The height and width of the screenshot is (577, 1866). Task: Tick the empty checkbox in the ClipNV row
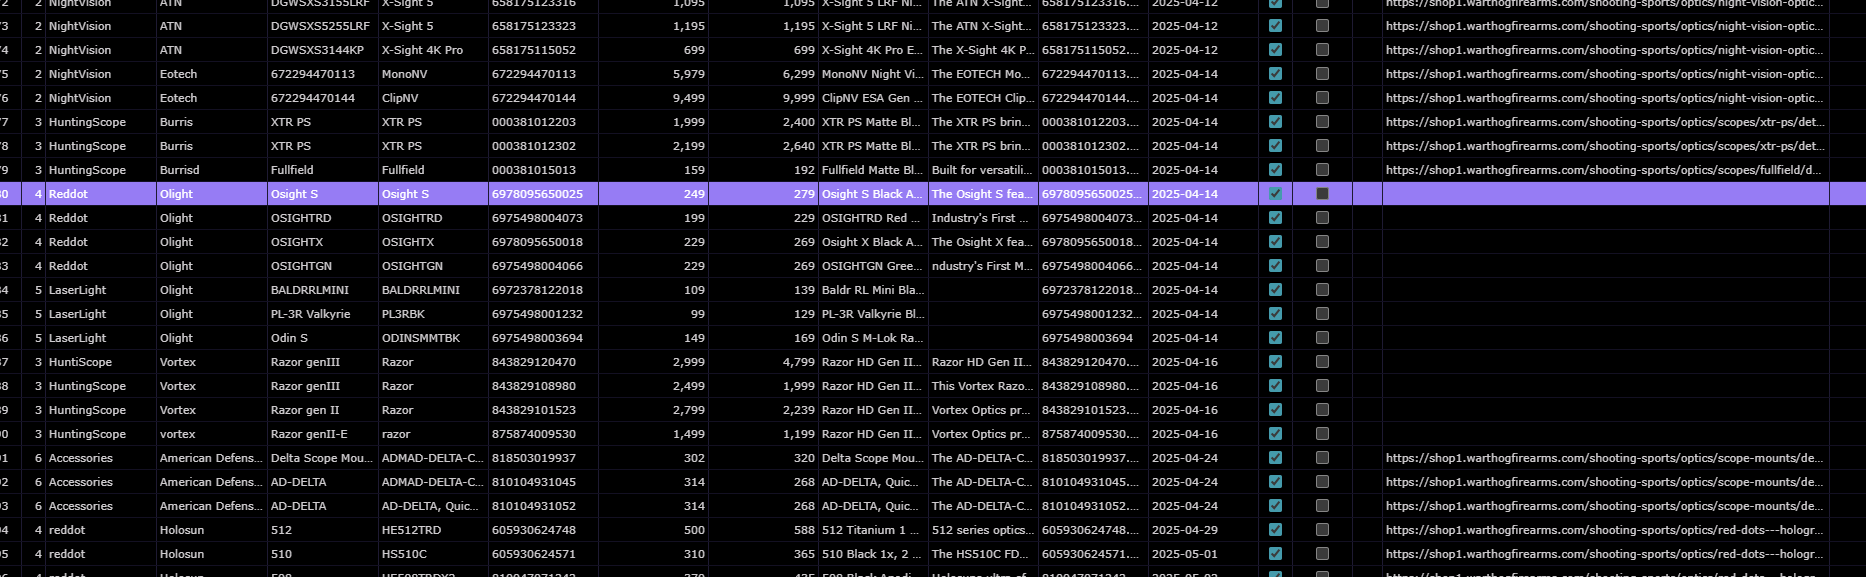click(1322, 98)
